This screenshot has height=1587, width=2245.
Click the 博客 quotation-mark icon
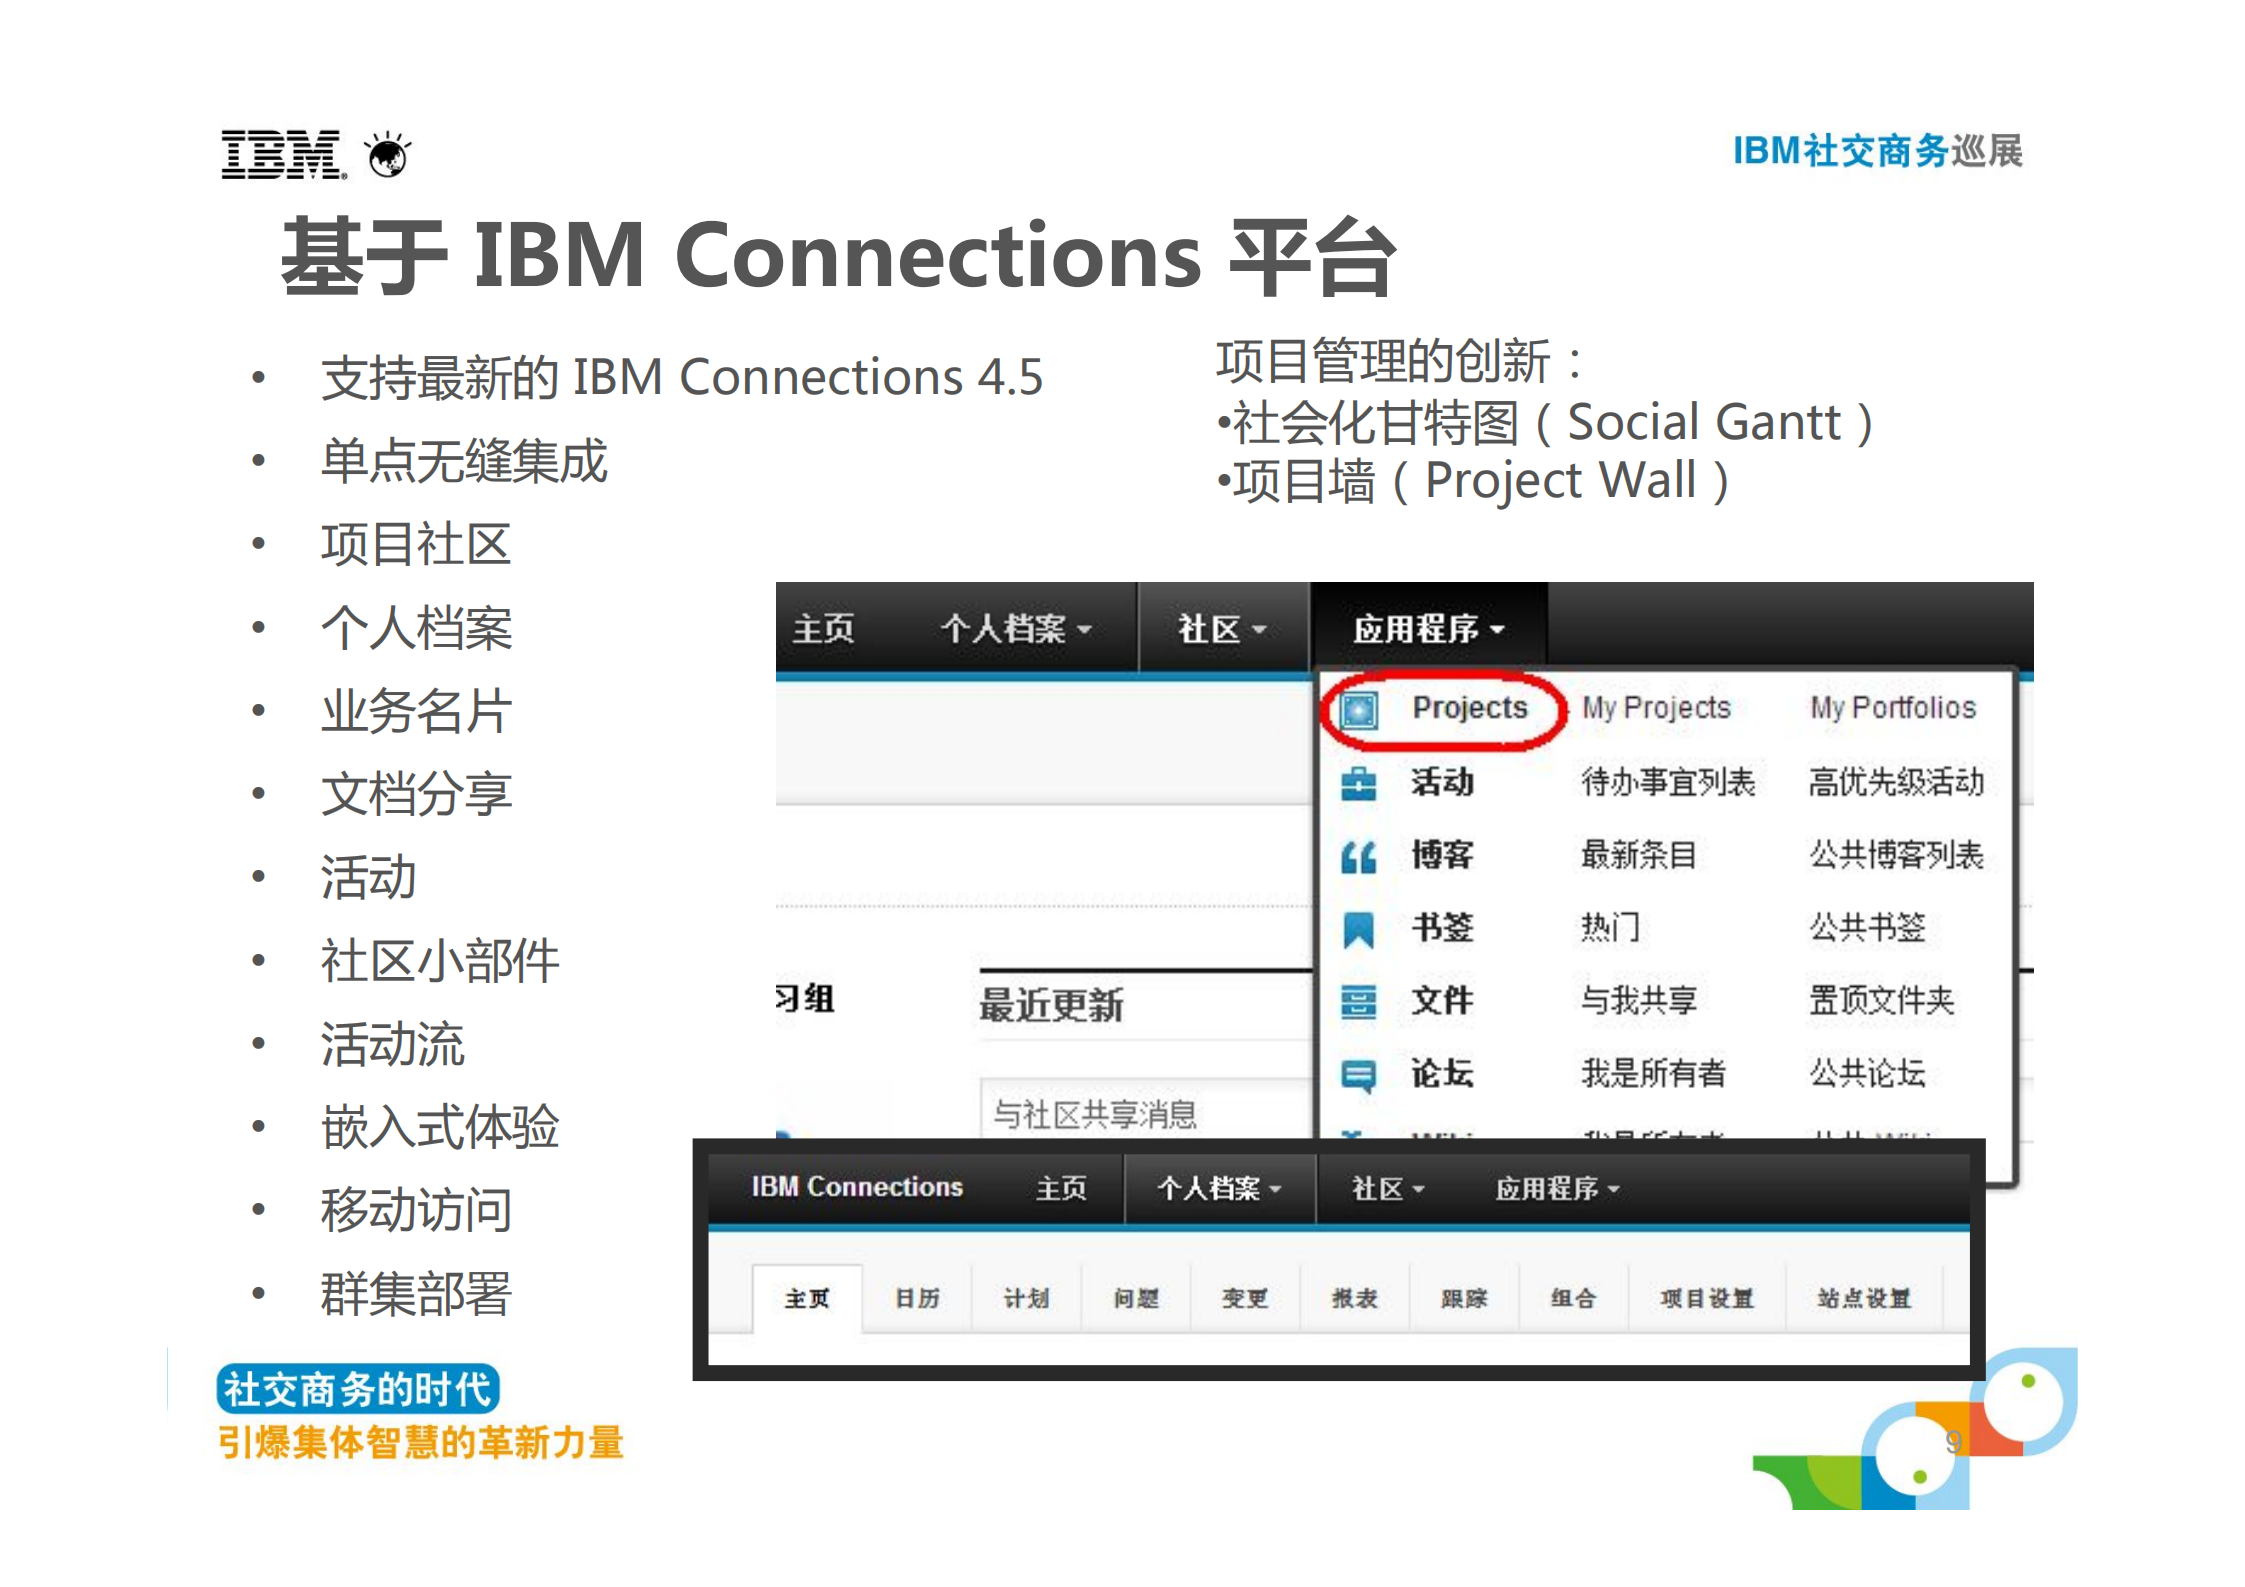click(1358, 856)
